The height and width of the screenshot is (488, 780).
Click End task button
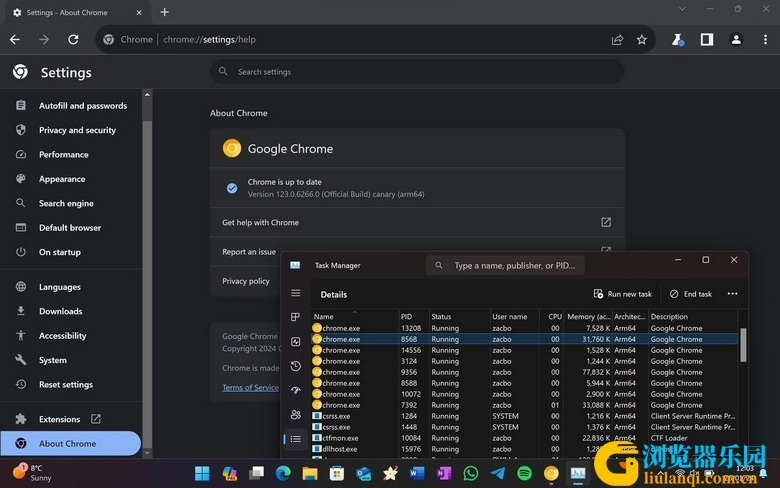[690, 294]
